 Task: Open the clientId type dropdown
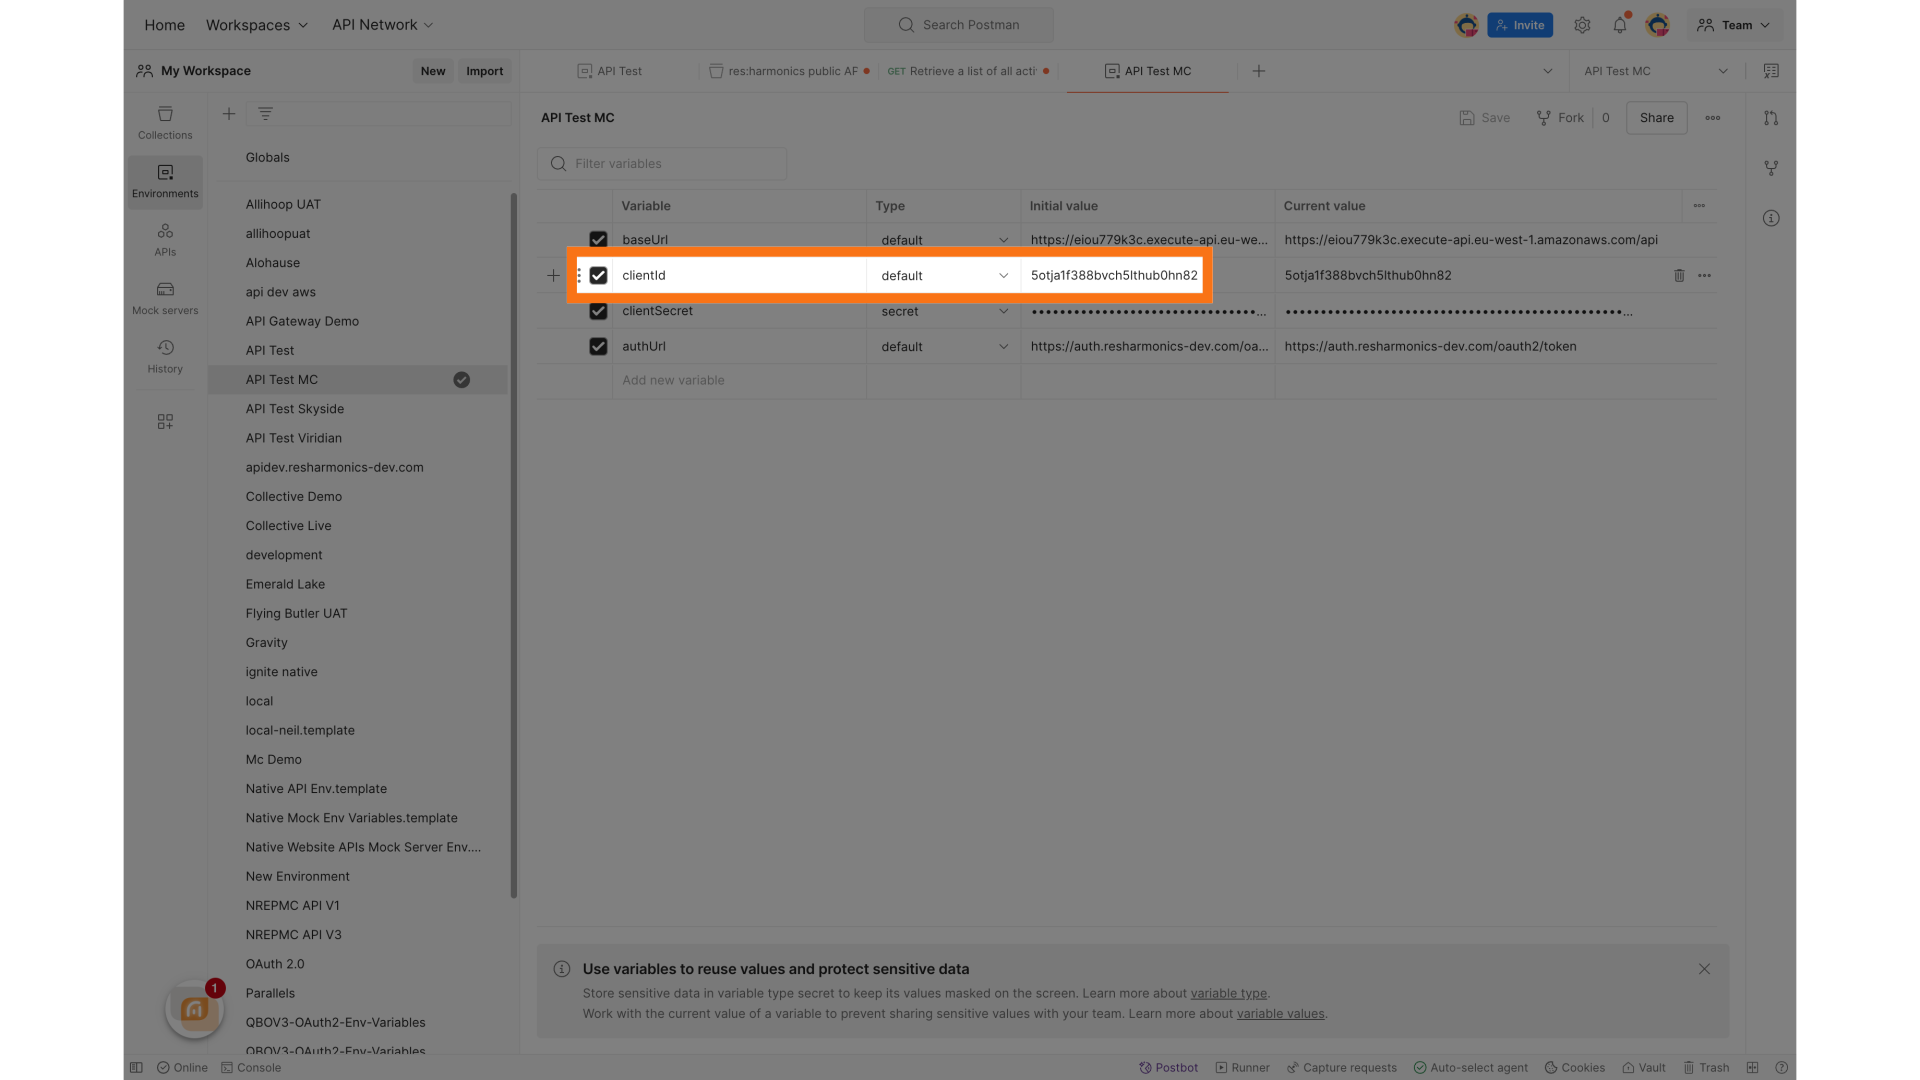[x=943, y=275]
